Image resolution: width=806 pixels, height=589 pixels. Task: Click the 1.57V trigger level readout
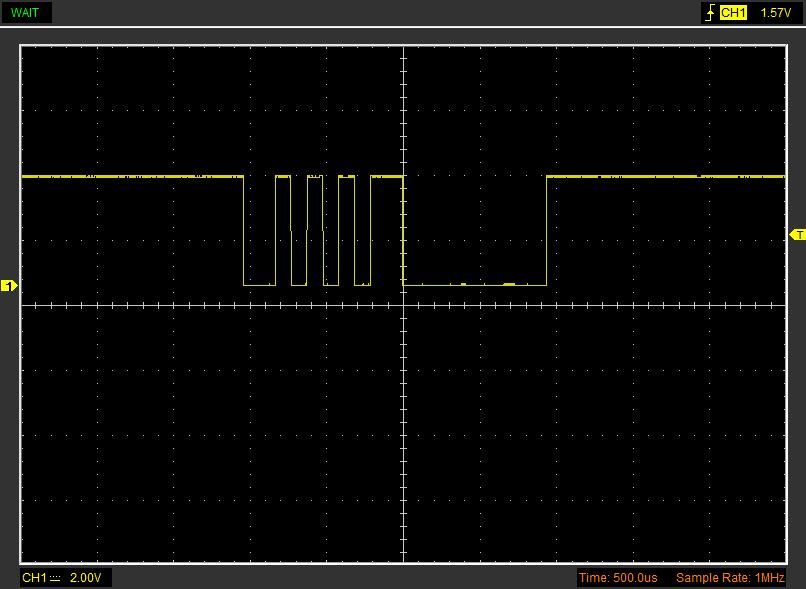[x=776, y=13]
